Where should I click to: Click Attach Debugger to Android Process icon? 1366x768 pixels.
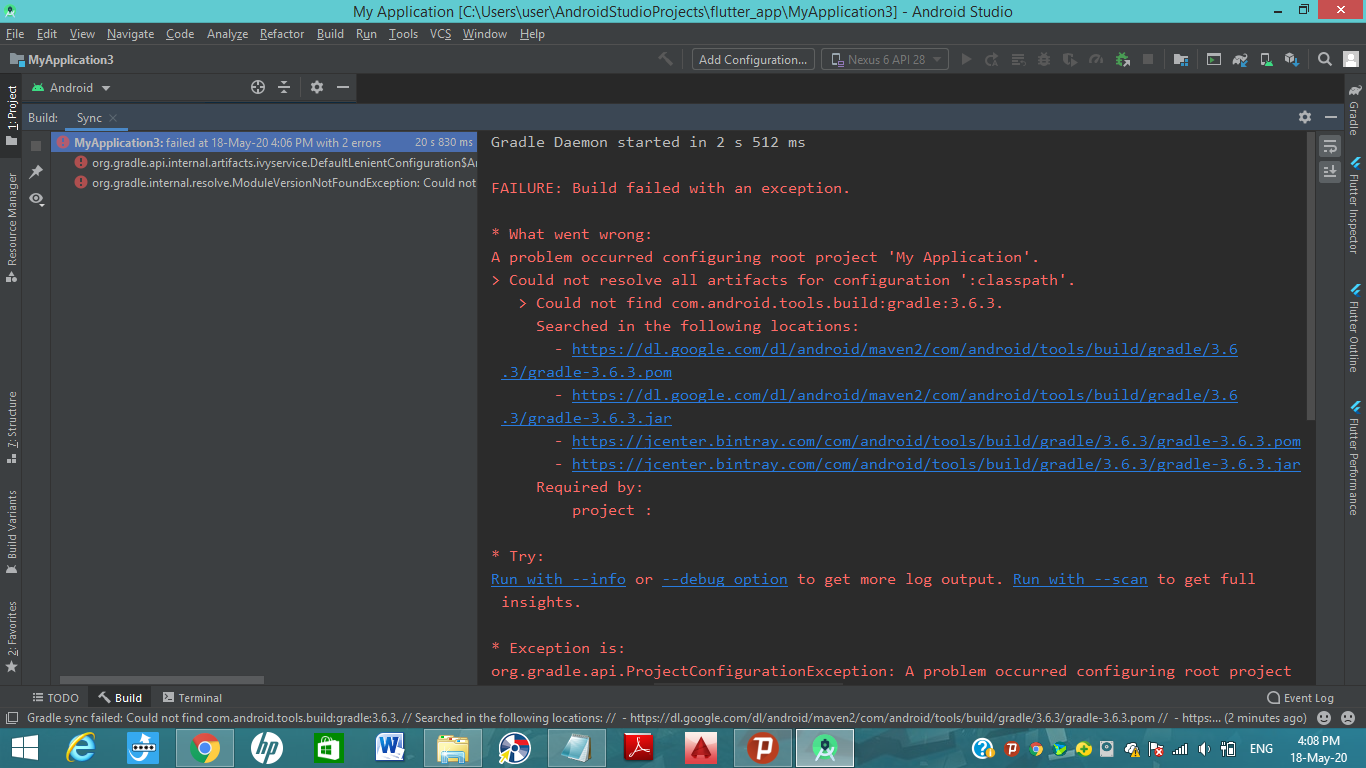point(1122,59)
